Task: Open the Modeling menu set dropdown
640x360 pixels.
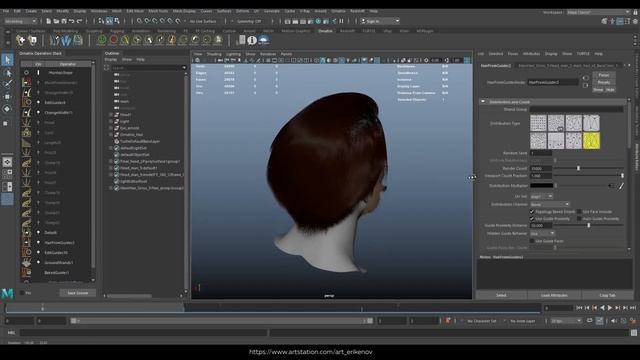Action: tap(20, 21)
